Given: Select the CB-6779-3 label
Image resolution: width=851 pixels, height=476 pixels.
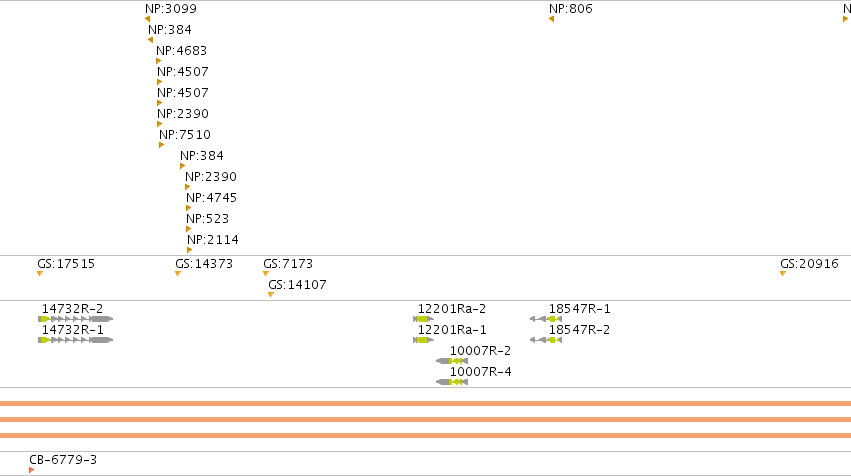Looking at the screenshot, I should [x=63, y=460].
